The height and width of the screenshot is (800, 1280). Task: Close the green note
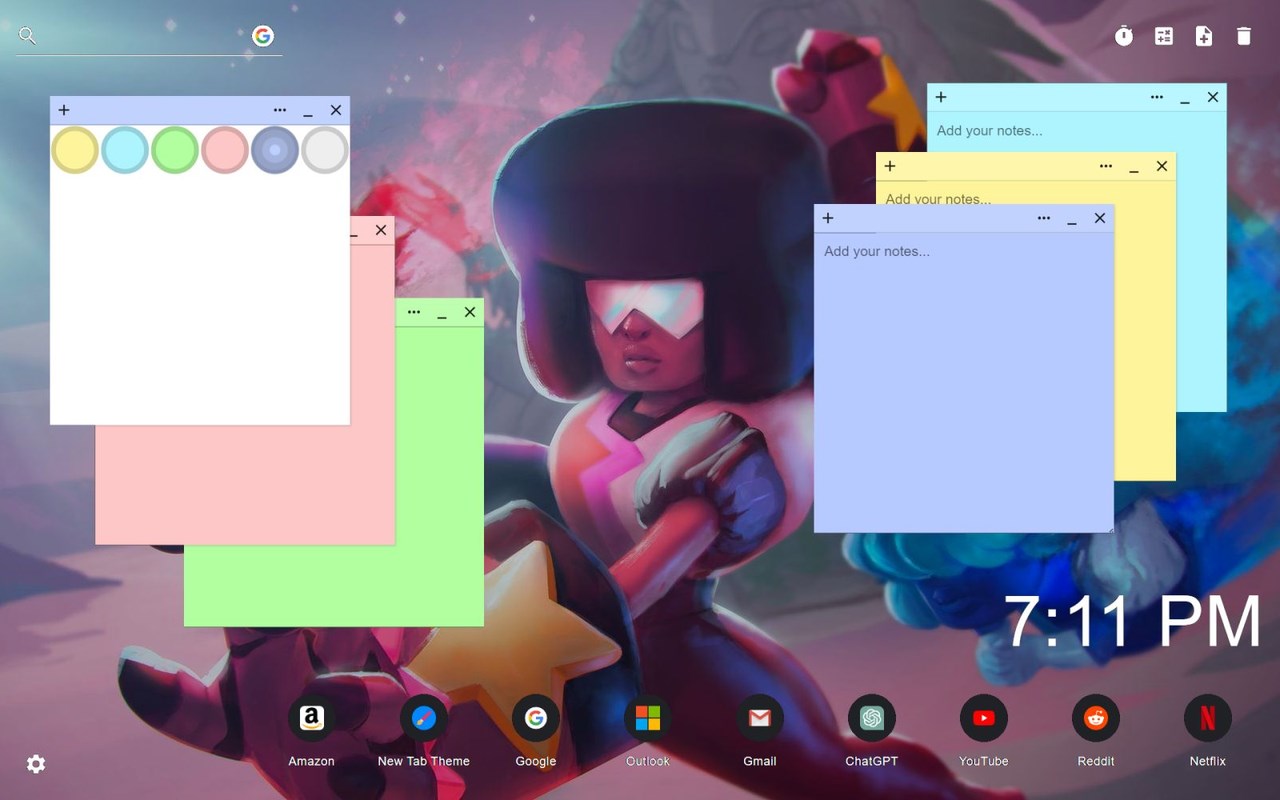(470, 312)
